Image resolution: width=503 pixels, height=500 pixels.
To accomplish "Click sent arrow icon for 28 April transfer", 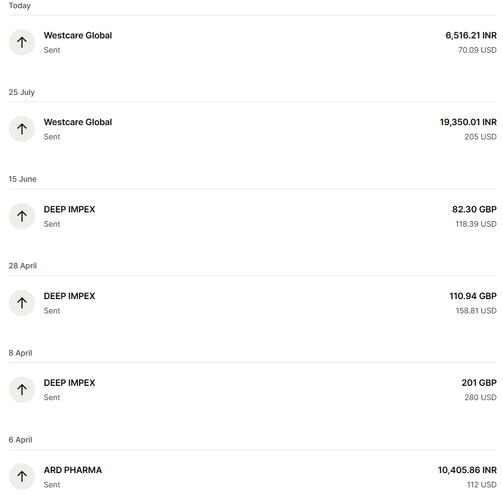I will coord(22,303).
